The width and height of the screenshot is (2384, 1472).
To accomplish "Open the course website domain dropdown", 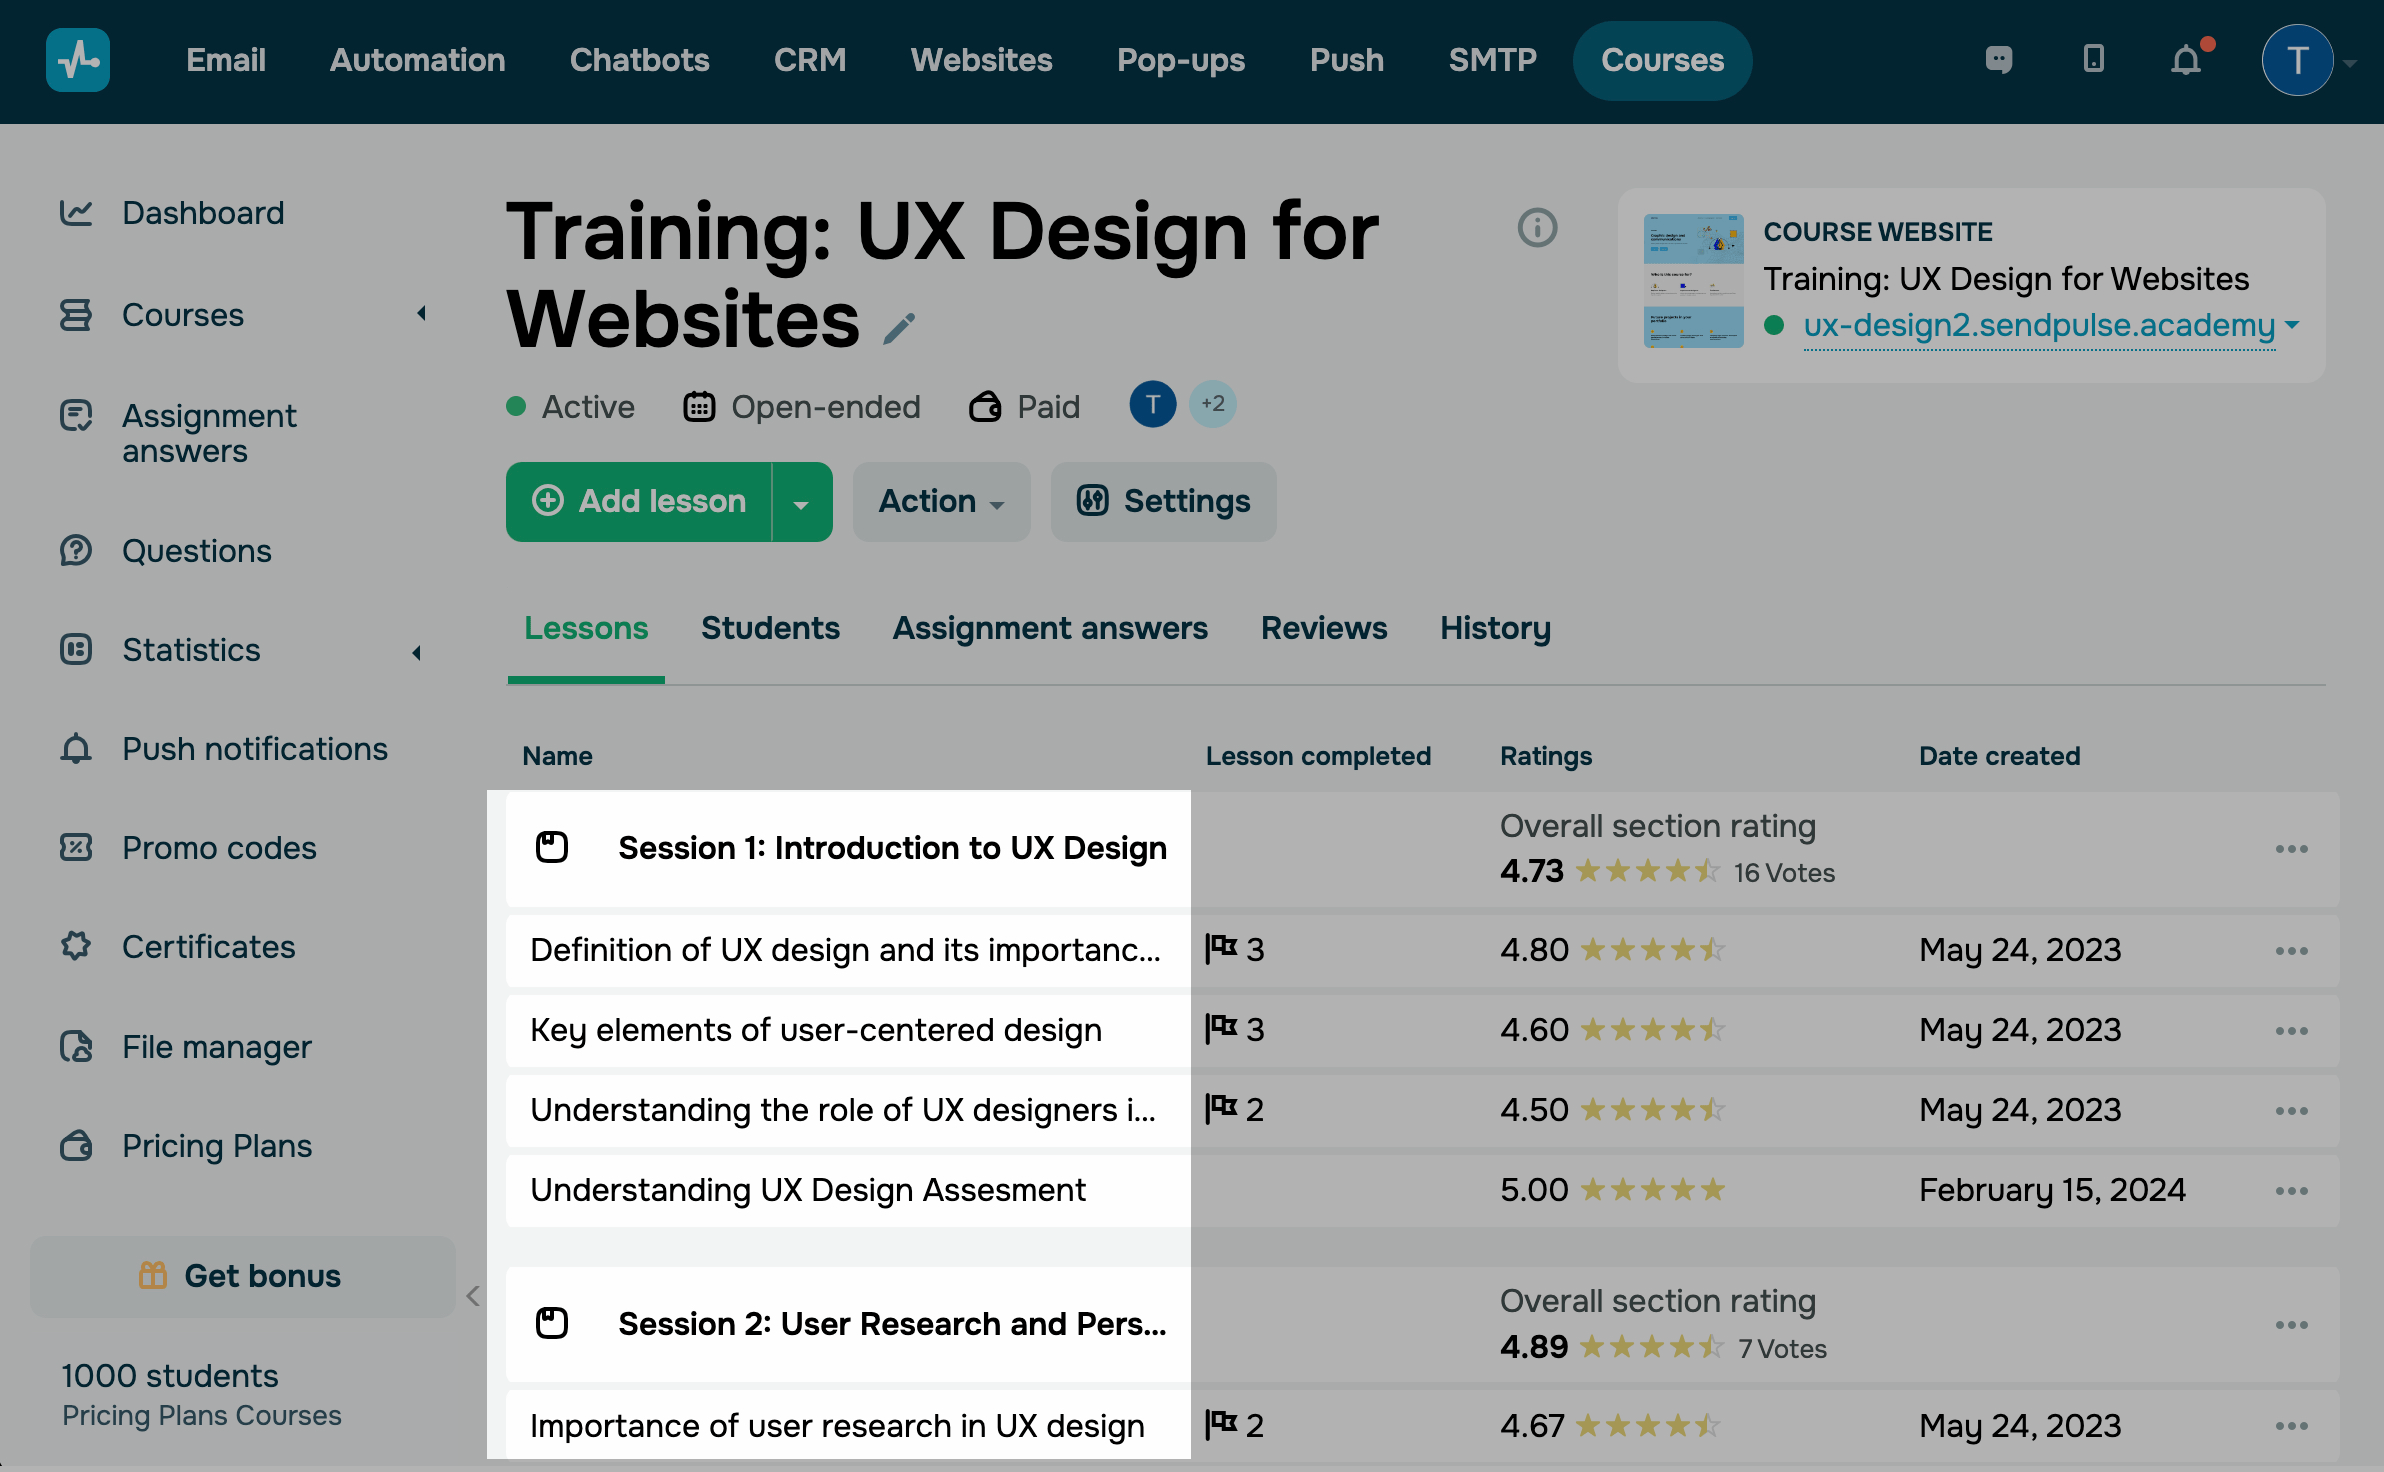I will tap(2293, 325).
